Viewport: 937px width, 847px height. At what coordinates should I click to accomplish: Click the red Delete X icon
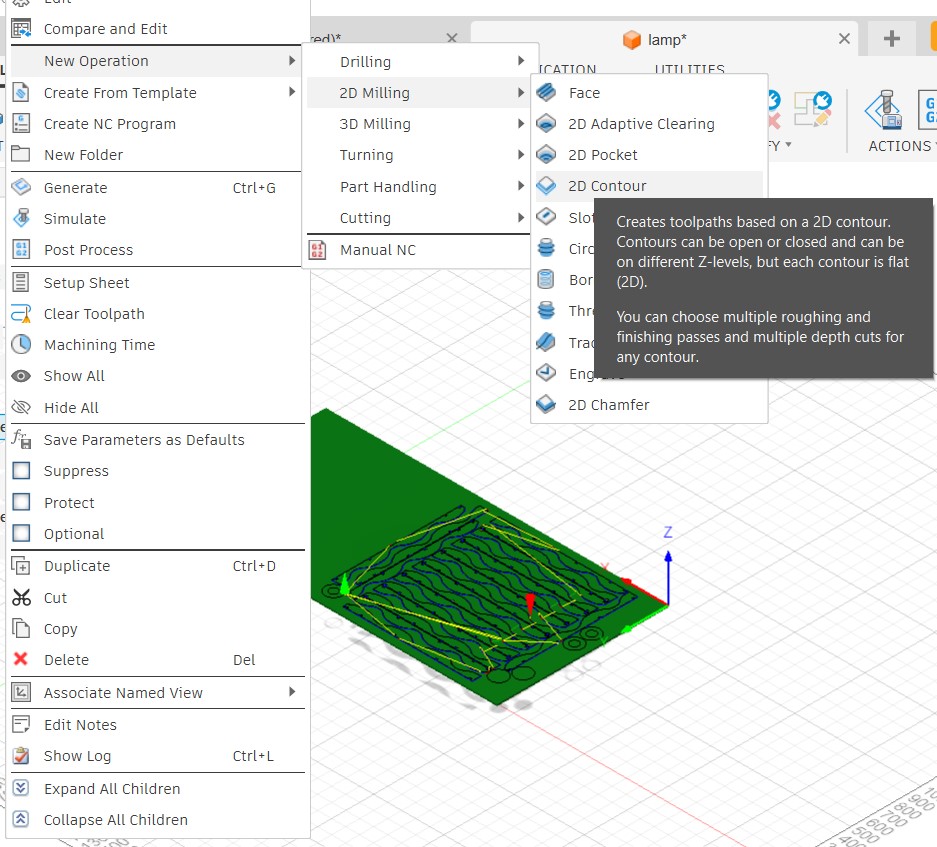click(21, 659)
